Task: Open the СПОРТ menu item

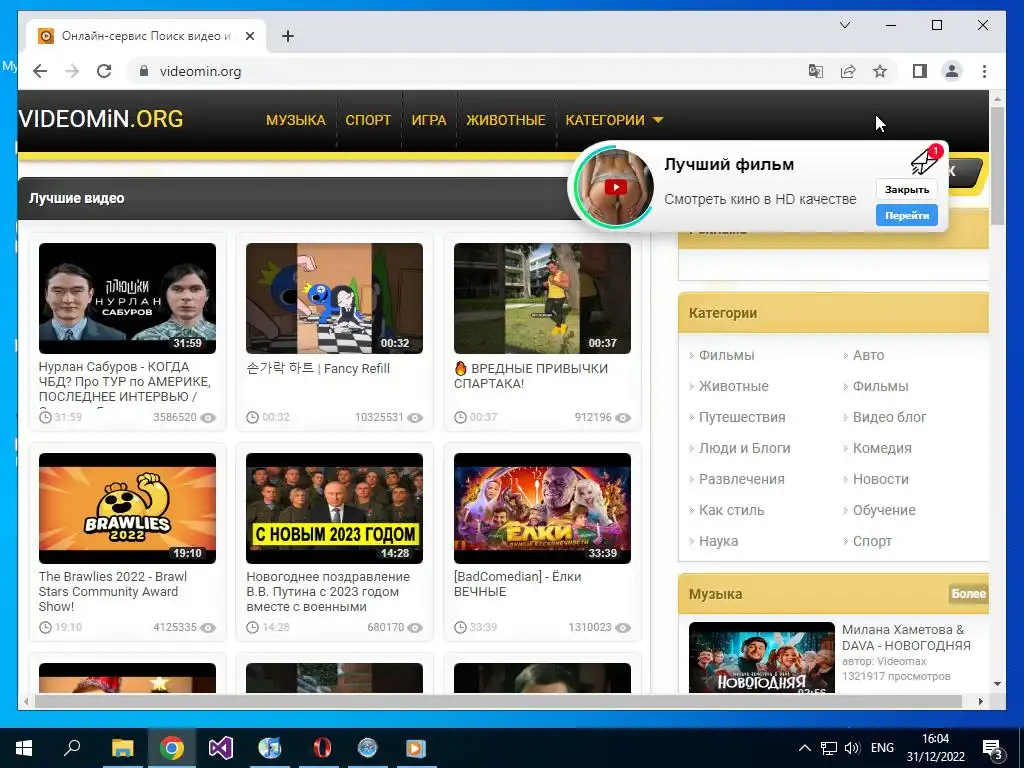Action: tap(368, 120)
